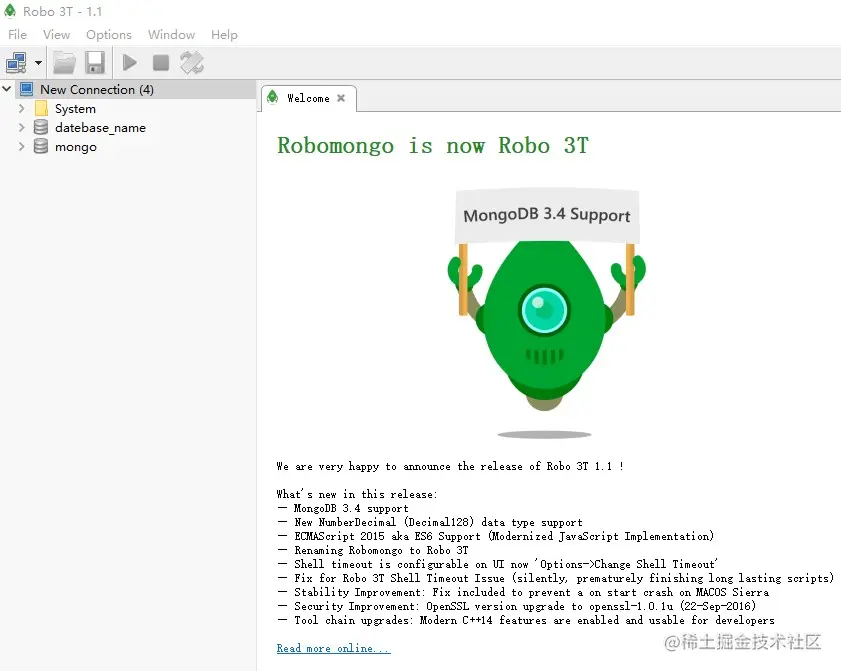Open the File menu
The image size is (841, 671).
[17, 34]
